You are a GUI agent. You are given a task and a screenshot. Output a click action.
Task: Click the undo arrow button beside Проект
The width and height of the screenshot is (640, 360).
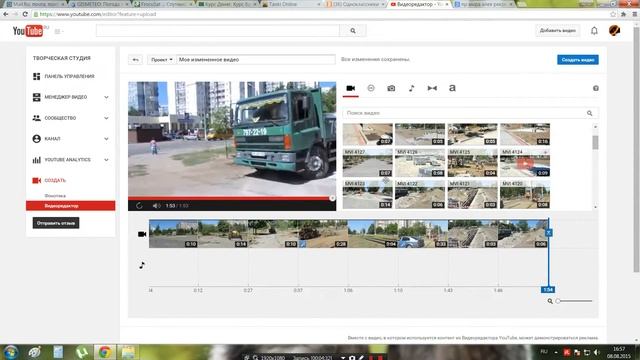(x=135, y=60)
